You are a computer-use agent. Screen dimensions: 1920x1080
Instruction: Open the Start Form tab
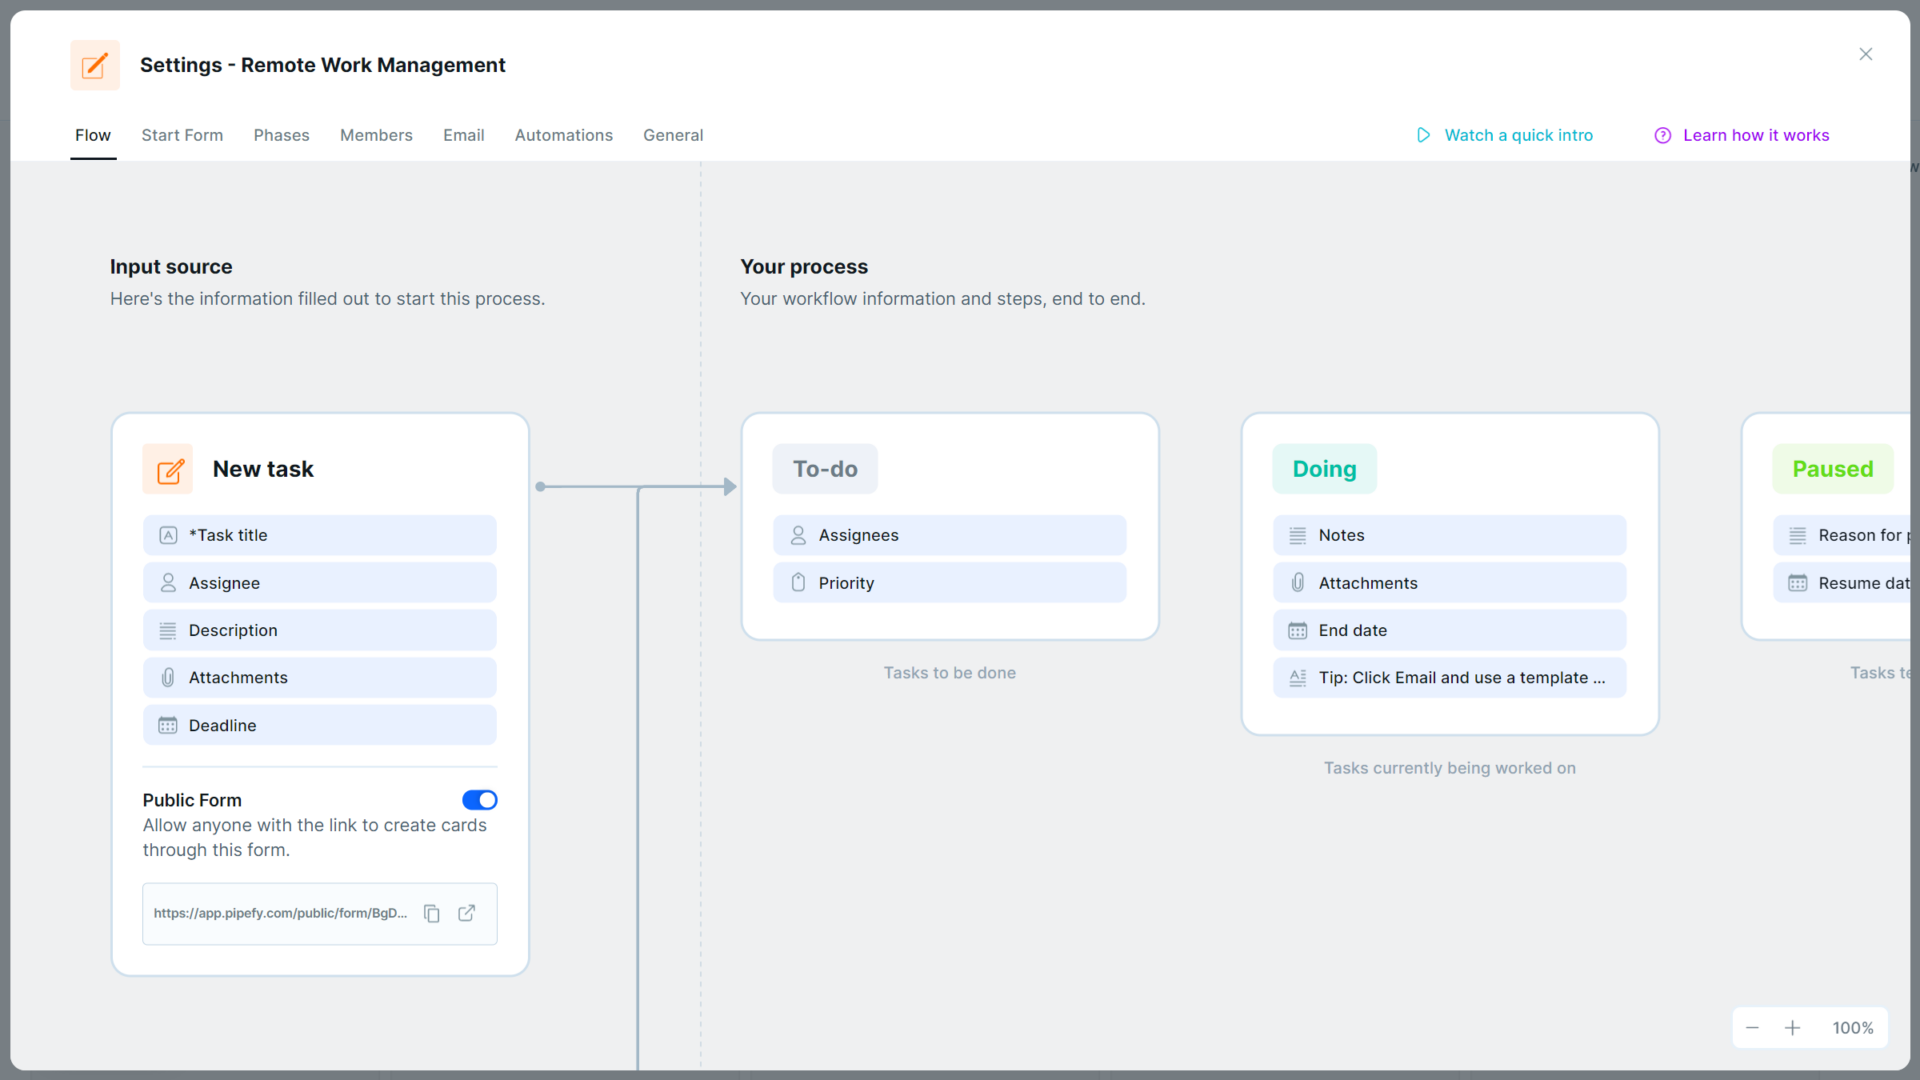tap(182, 135)
